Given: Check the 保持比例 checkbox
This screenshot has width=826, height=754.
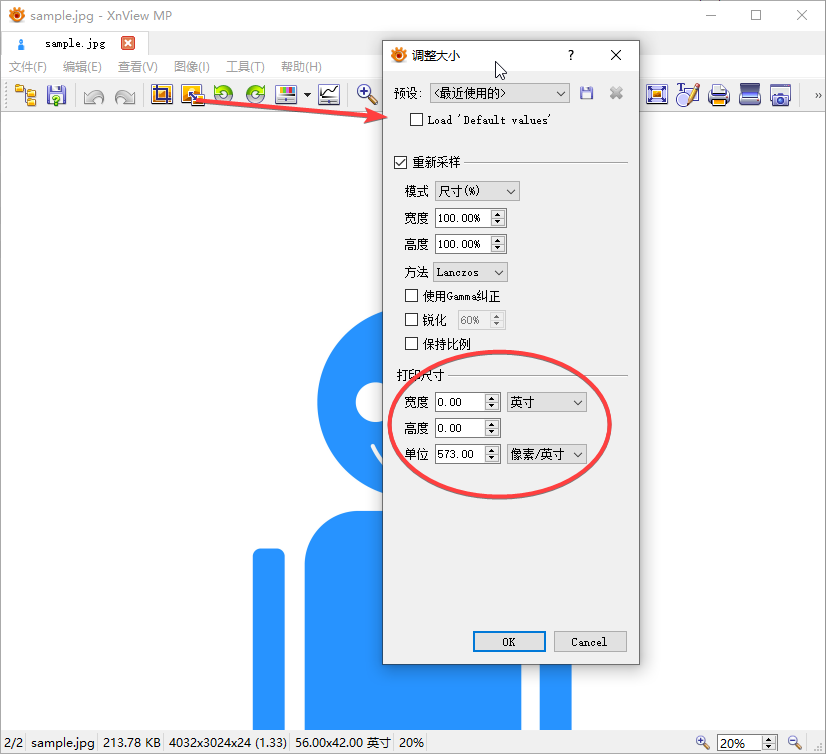Looking at the screenshot, I should [411, 344].
